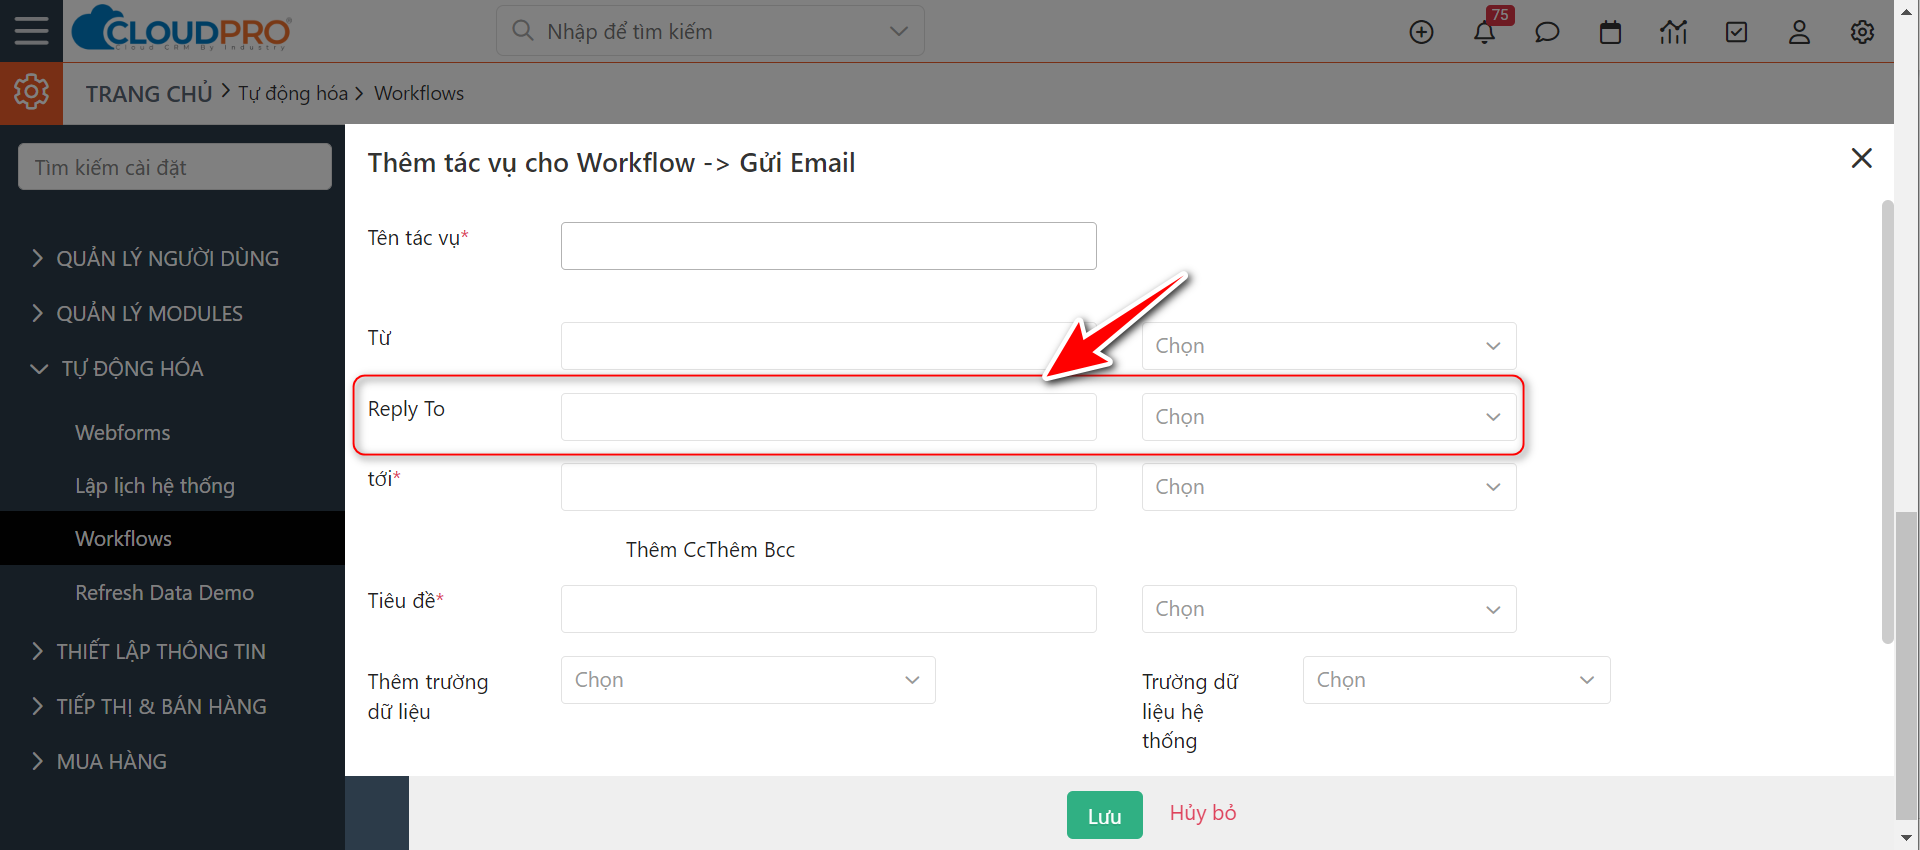Screen dimensions: 1920x850
Task: Click the Nhập để tìm kiếm search field
Action: pyautogui.click(x=710, y=31)
